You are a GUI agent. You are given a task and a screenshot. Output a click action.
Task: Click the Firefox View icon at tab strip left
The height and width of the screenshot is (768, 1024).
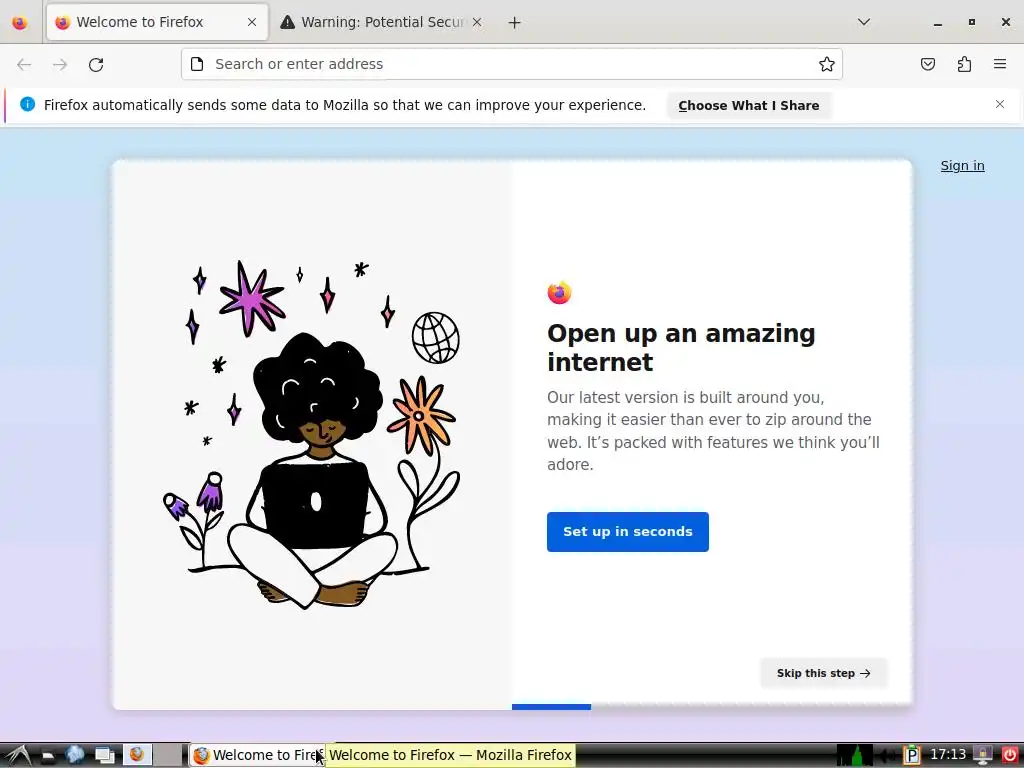pyautogui.click(x=20, y=23)
